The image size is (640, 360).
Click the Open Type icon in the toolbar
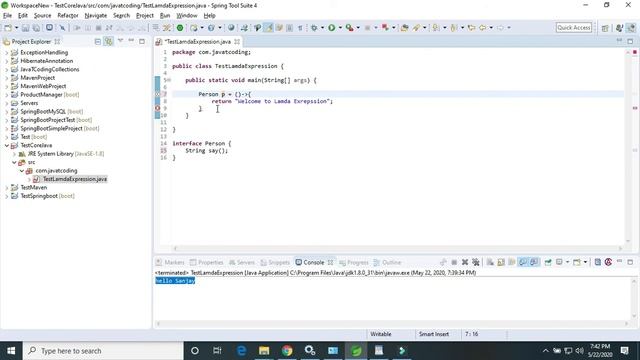pos(404,28)
